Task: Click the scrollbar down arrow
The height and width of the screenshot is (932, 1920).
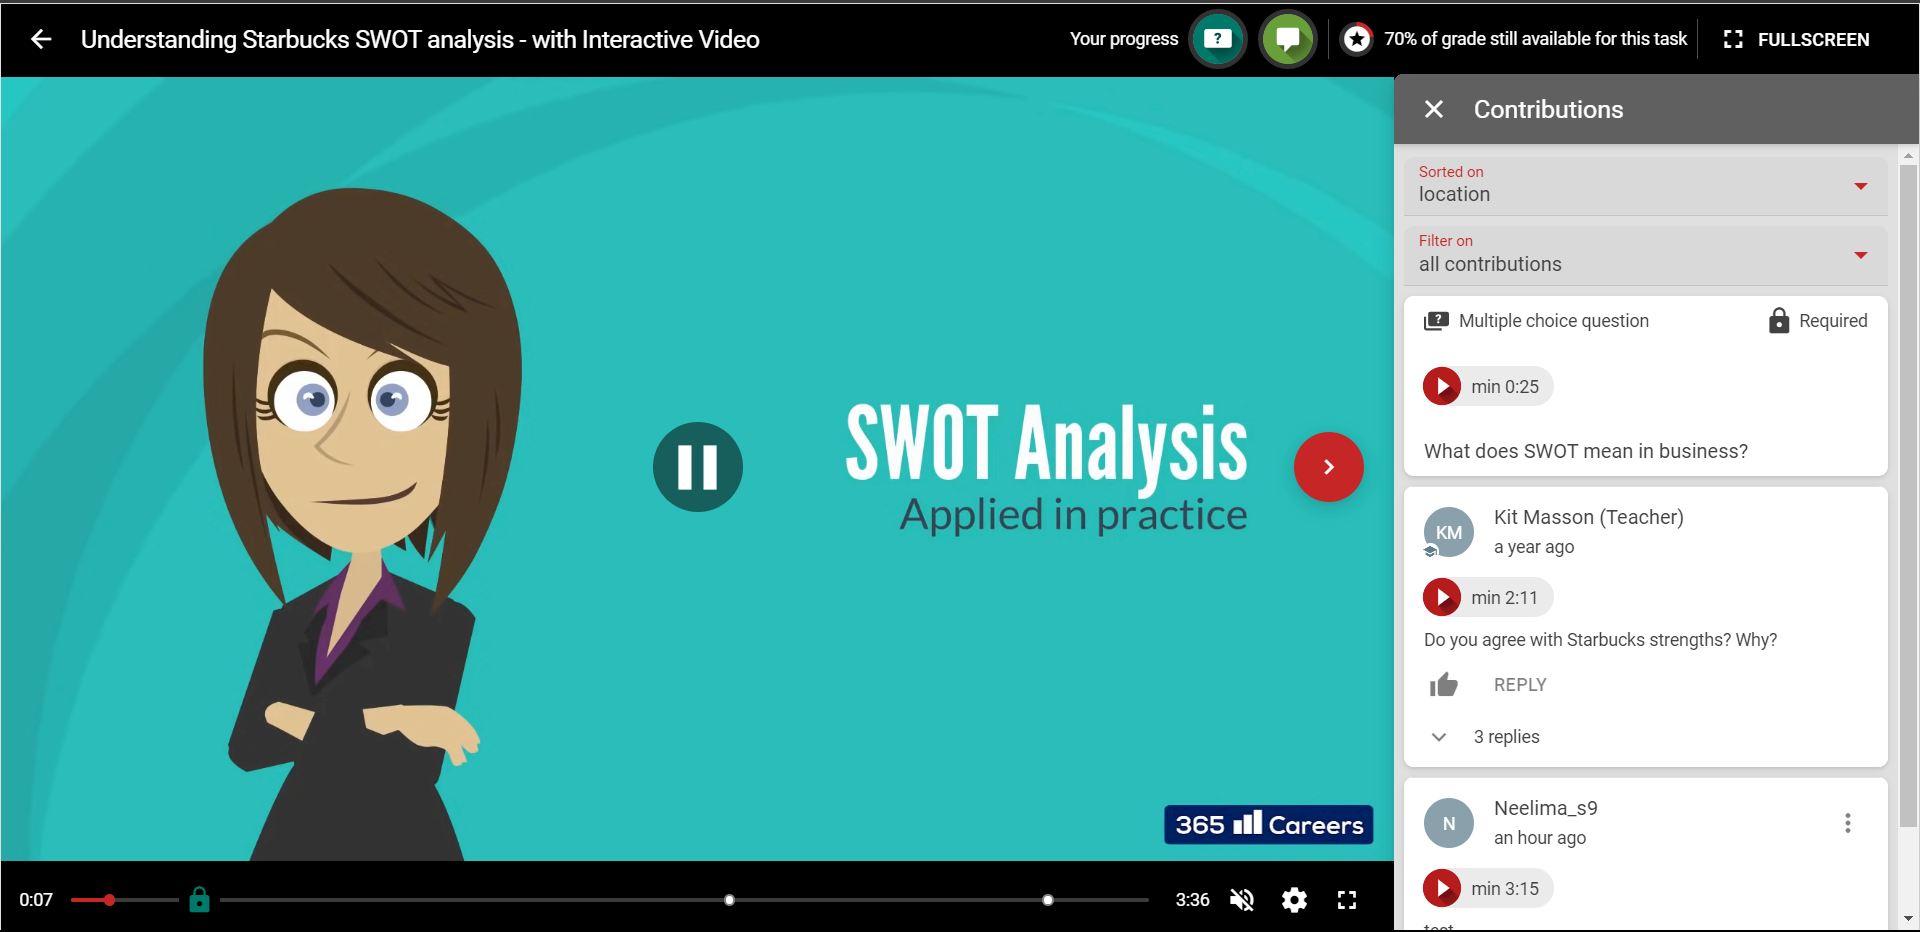Action: [1908, 919]
